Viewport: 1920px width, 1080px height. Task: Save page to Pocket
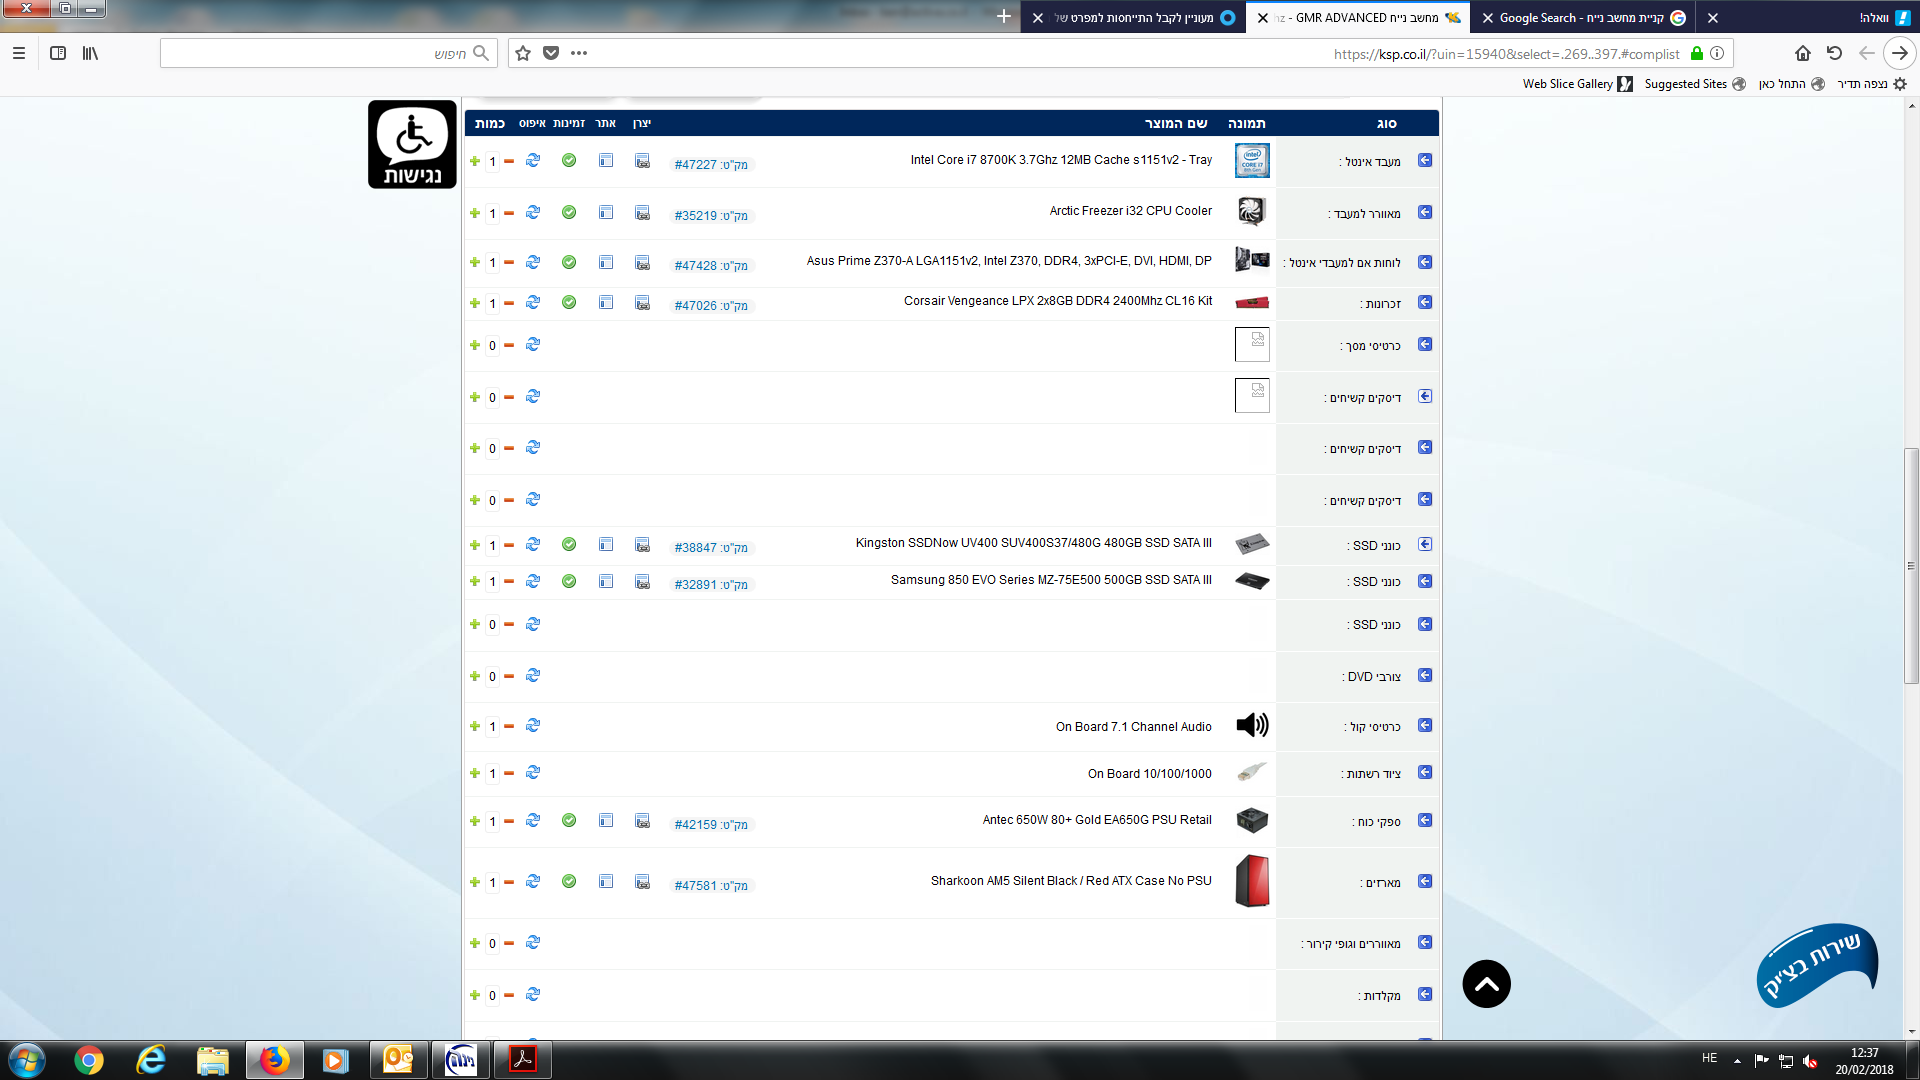(551, 53)
